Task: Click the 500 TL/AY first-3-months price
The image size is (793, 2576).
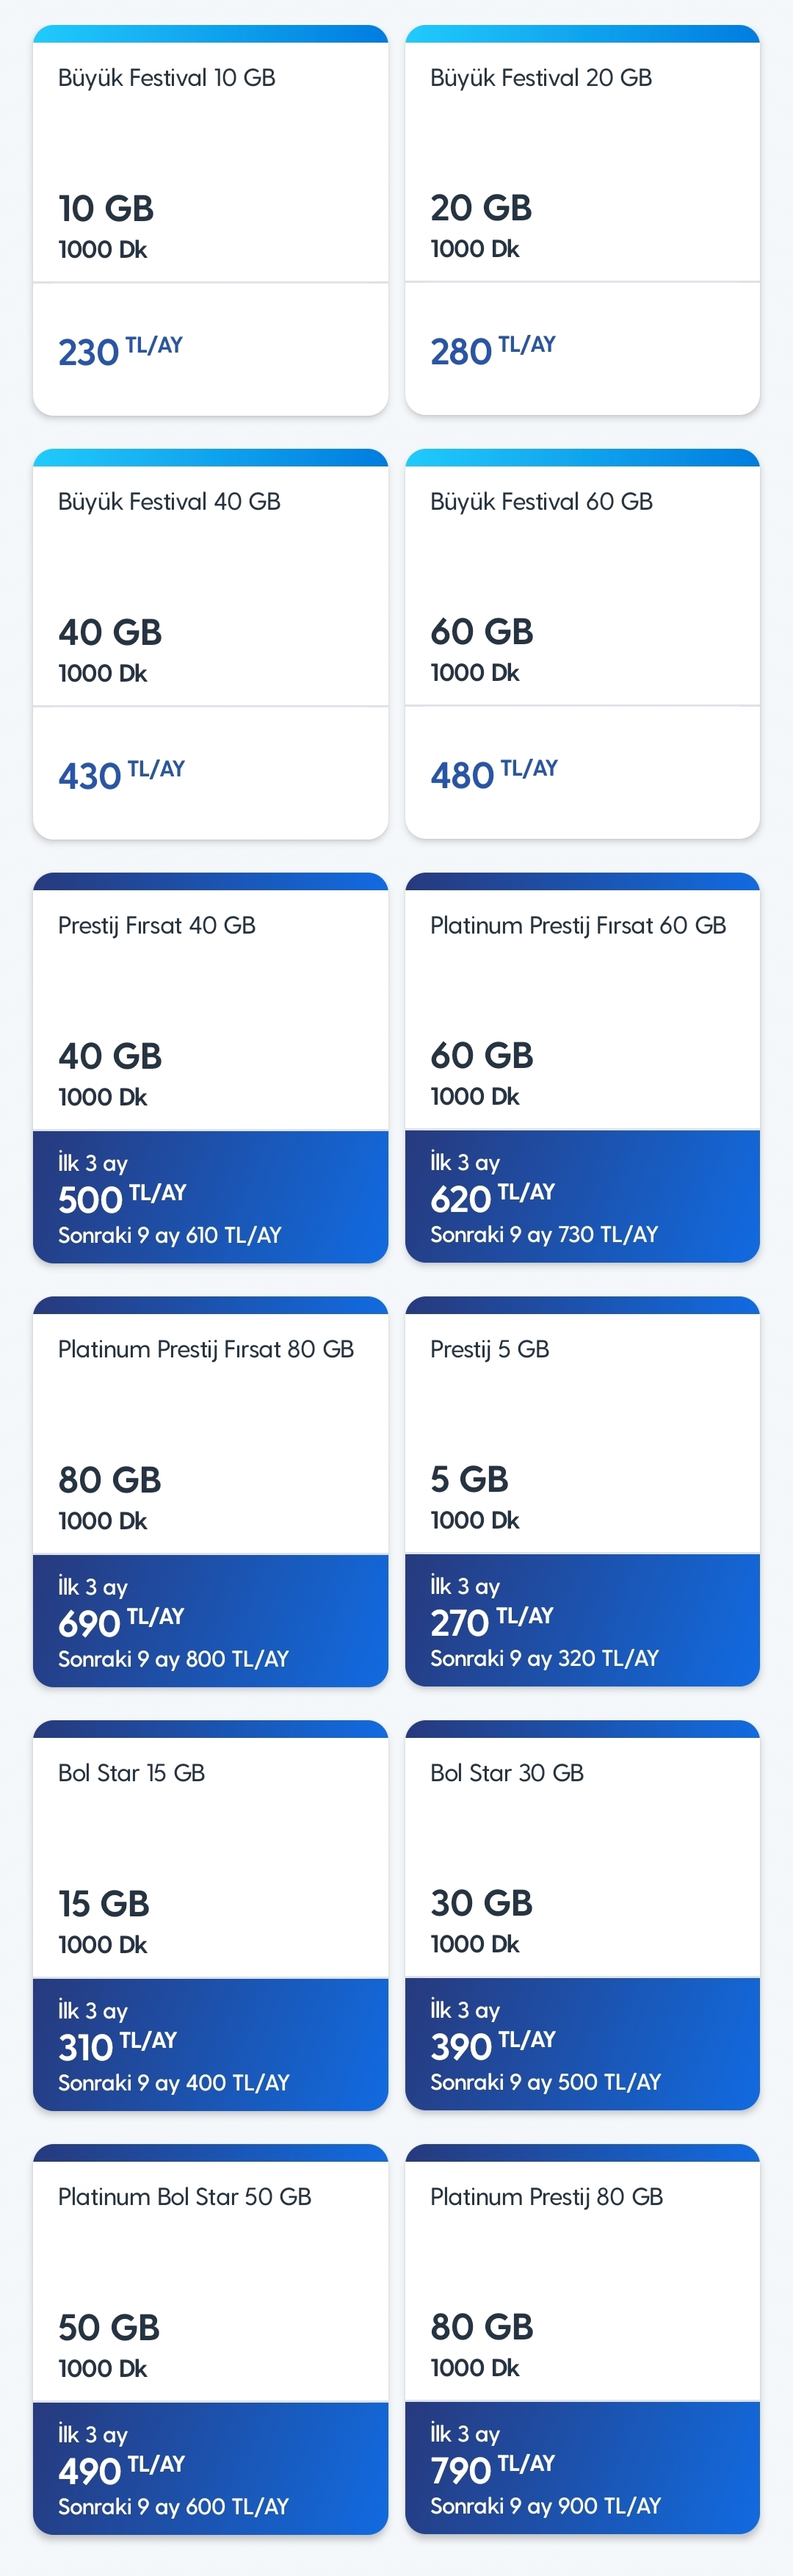Action: tap(122, 1198)
